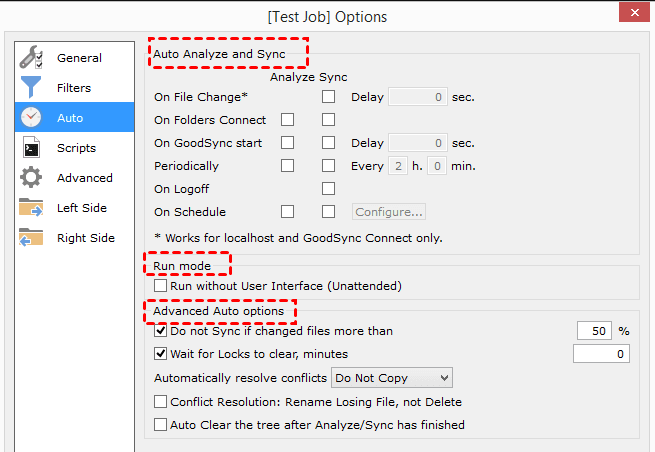Enable Run without User Interface checkbox
The height and width of the screenshot is (452, 655).
coord(161,286)
